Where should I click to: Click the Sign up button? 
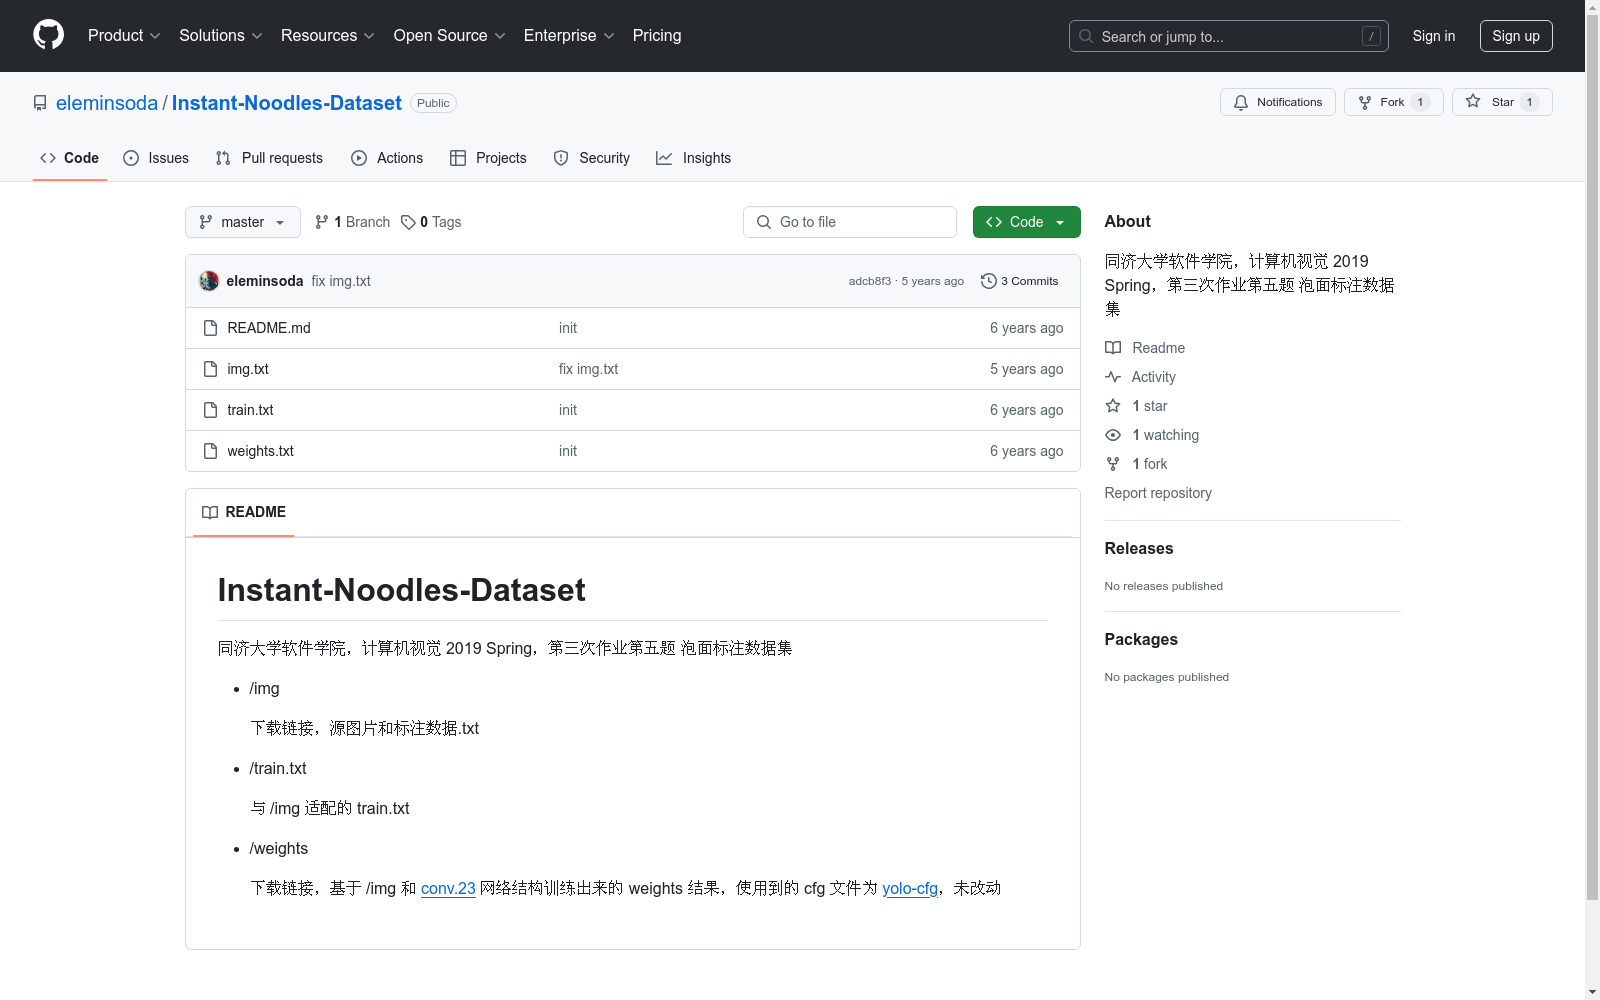tap(1516, 36)
